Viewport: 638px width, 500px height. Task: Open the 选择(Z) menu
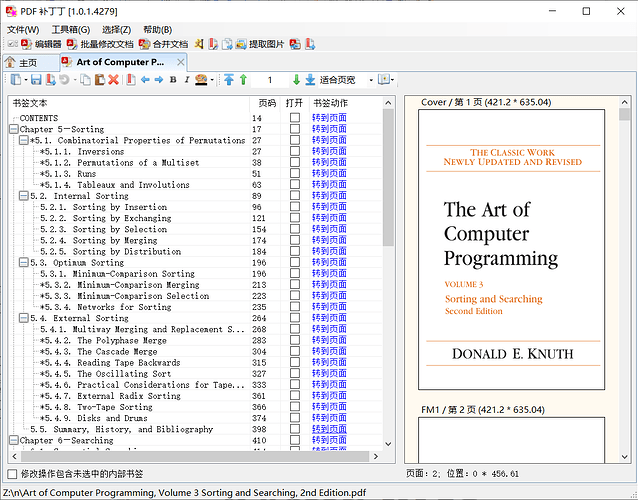pos(116,30)
